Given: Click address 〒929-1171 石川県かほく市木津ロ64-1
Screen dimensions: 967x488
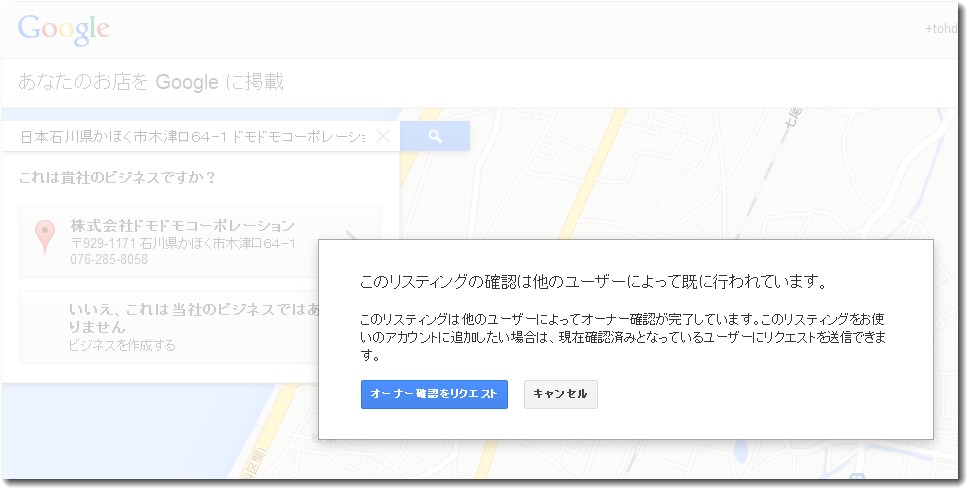Looking at the screenshot, I should click(183, 244).
